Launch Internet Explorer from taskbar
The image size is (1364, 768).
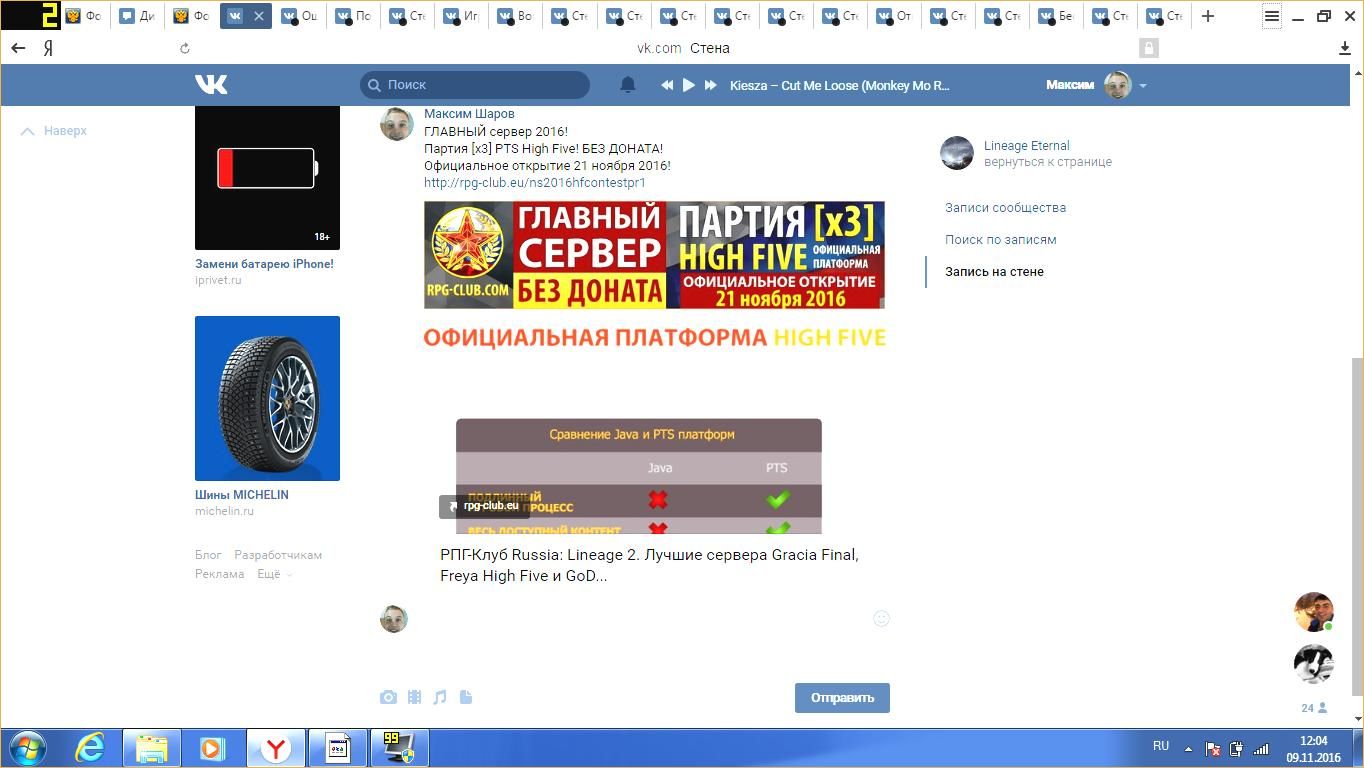[x=90, y=748]
